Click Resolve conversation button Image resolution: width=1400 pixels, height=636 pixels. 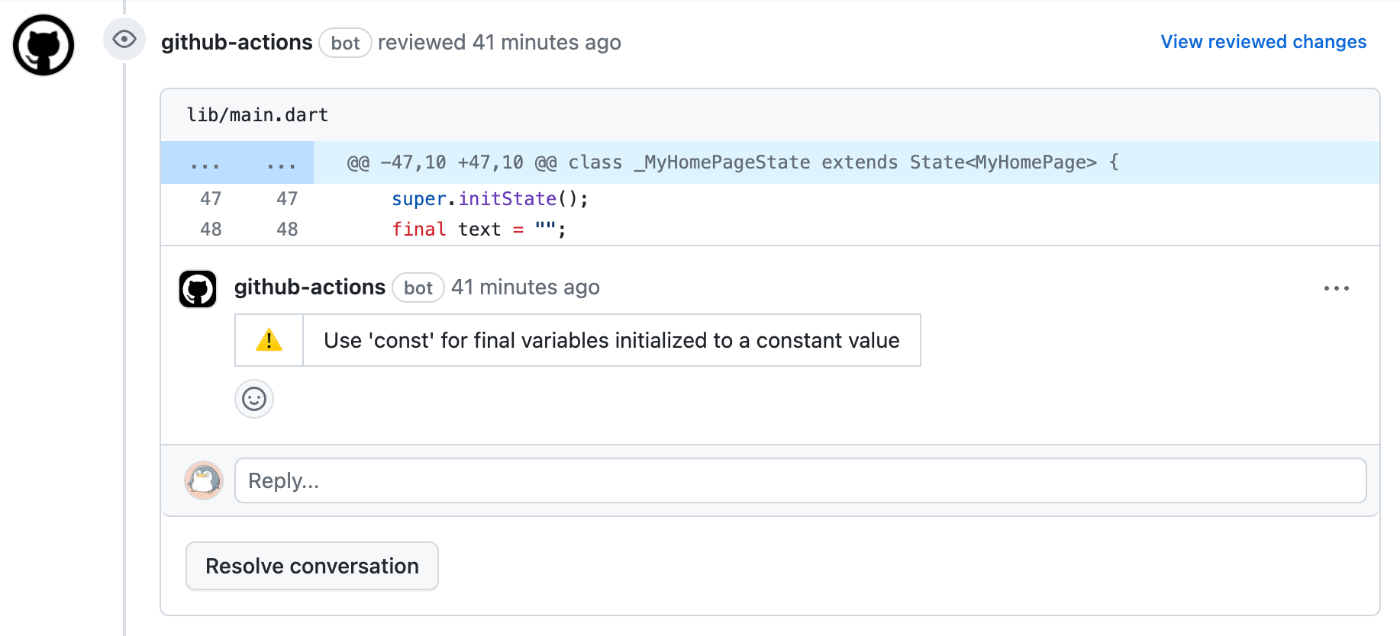pos(312,566)
